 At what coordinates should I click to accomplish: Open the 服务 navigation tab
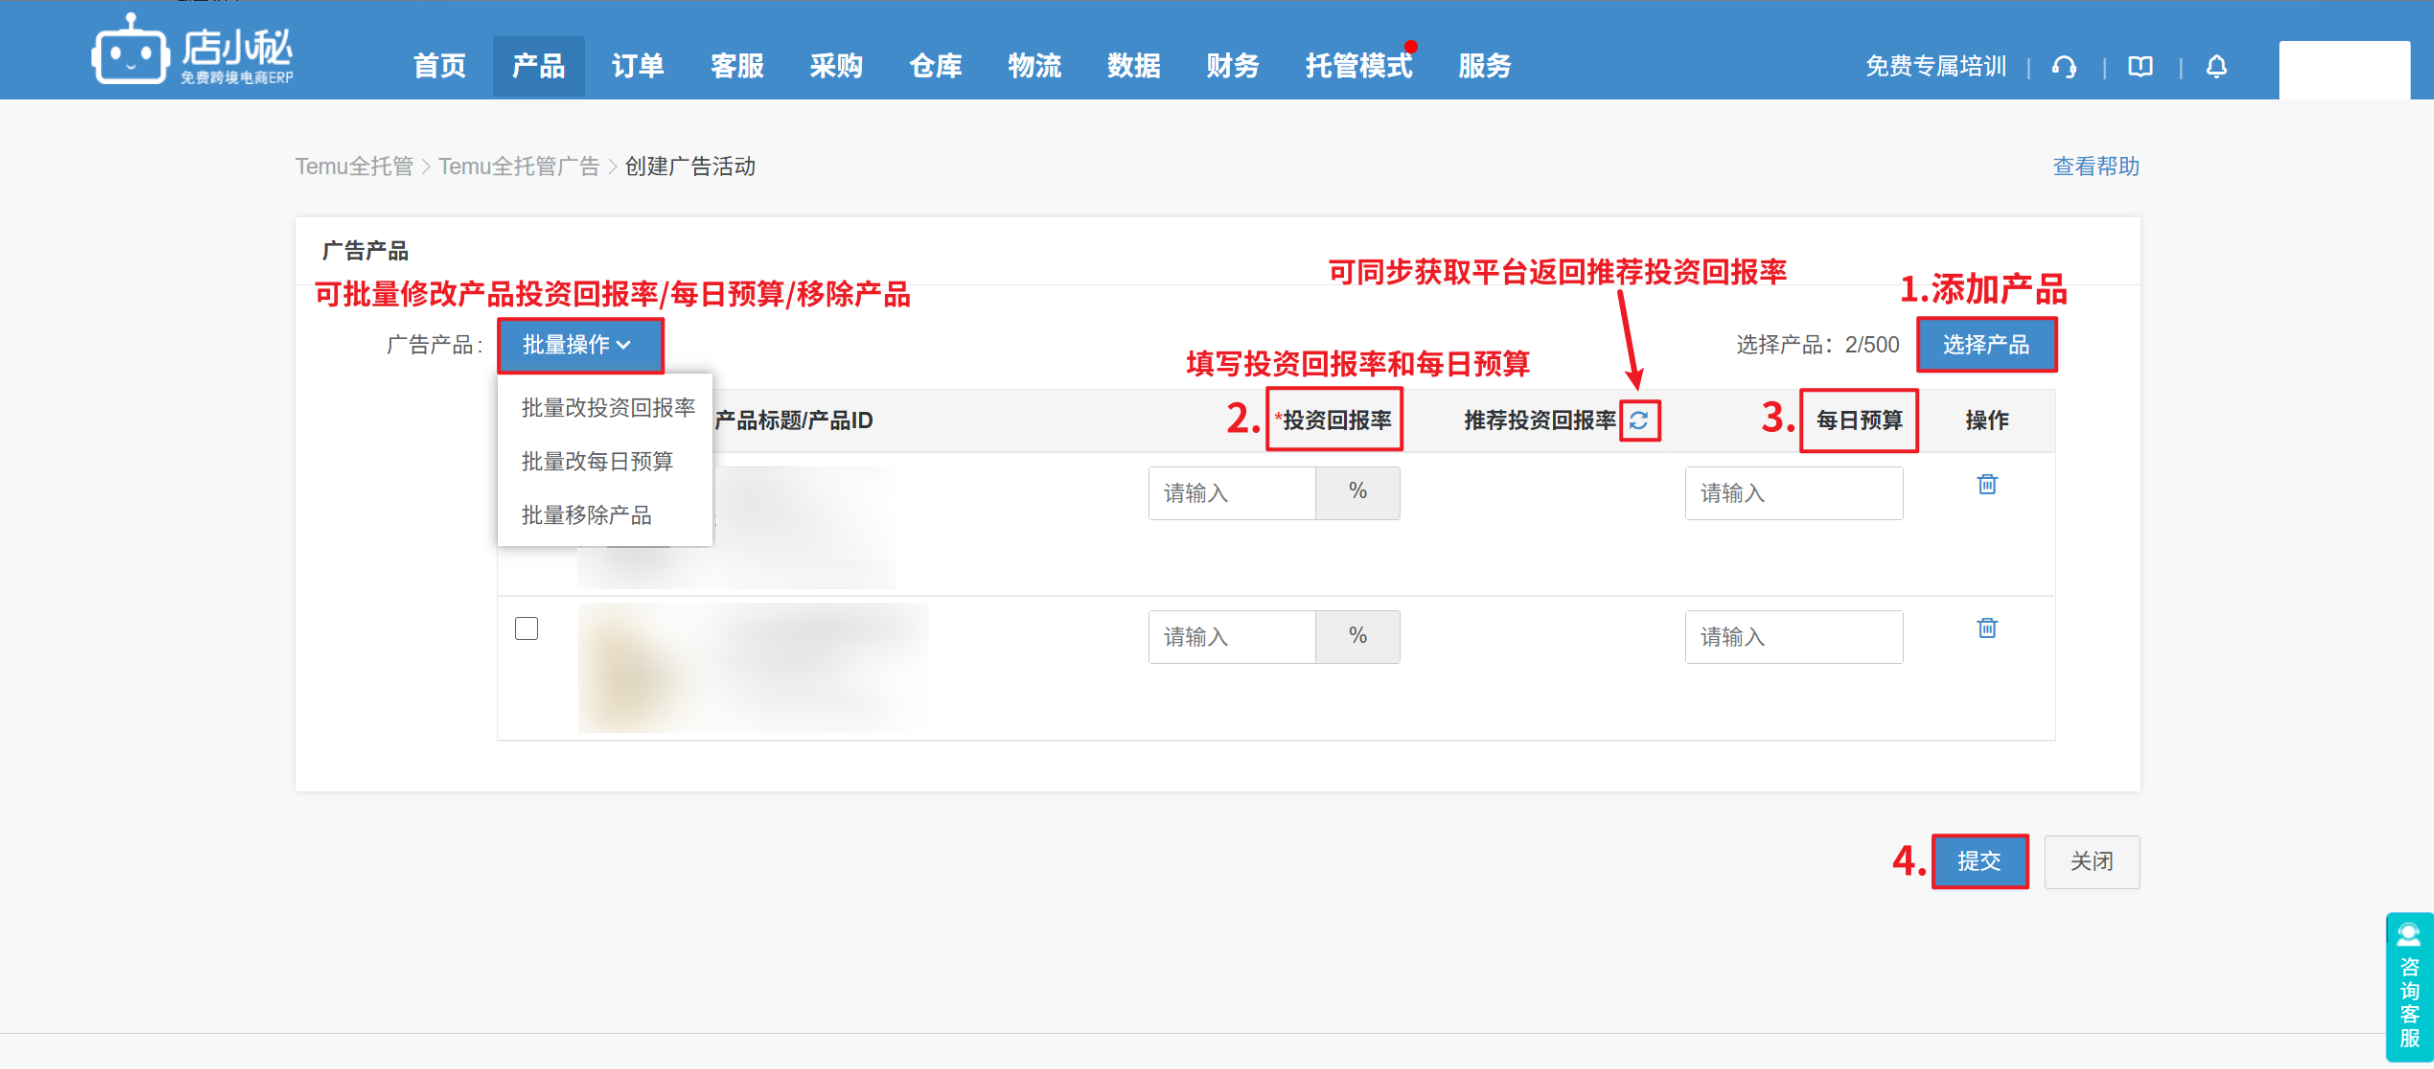pyautogui.click(x=1484, y=66)
